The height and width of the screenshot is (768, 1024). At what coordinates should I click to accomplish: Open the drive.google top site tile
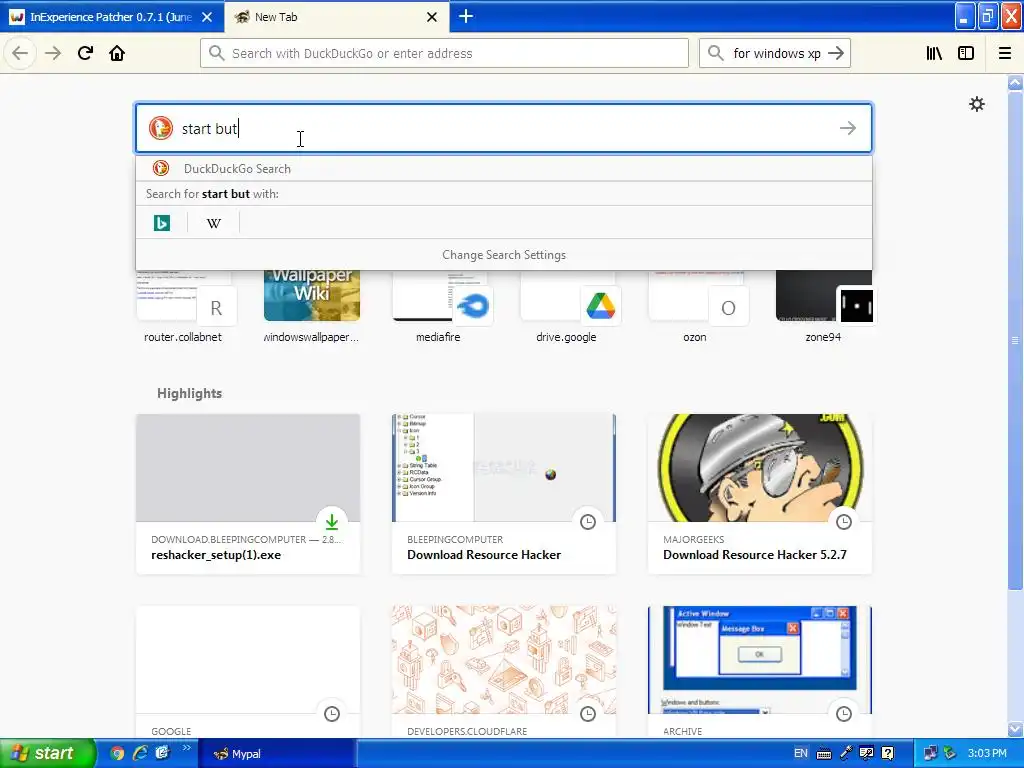coord(567,307)
